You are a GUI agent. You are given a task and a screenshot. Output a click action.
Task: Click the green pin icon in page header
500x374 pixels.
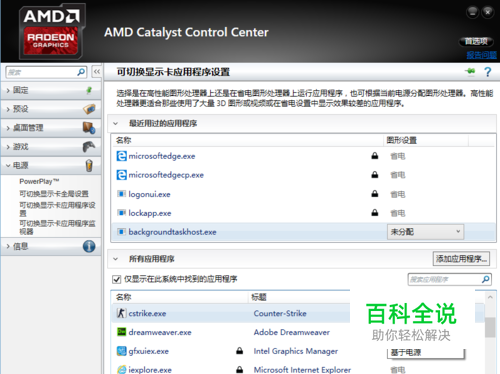click(471, 71)
